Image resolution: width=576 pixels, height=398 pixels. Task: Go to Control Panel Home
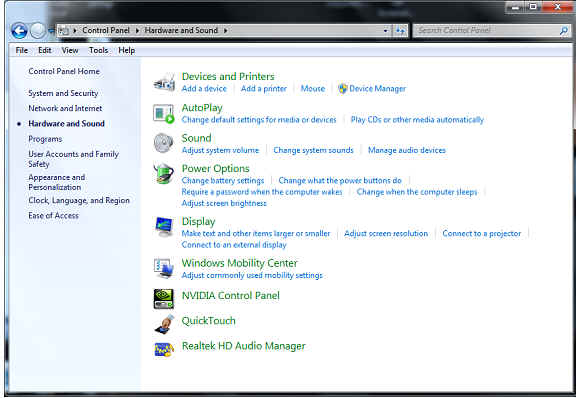64,71
